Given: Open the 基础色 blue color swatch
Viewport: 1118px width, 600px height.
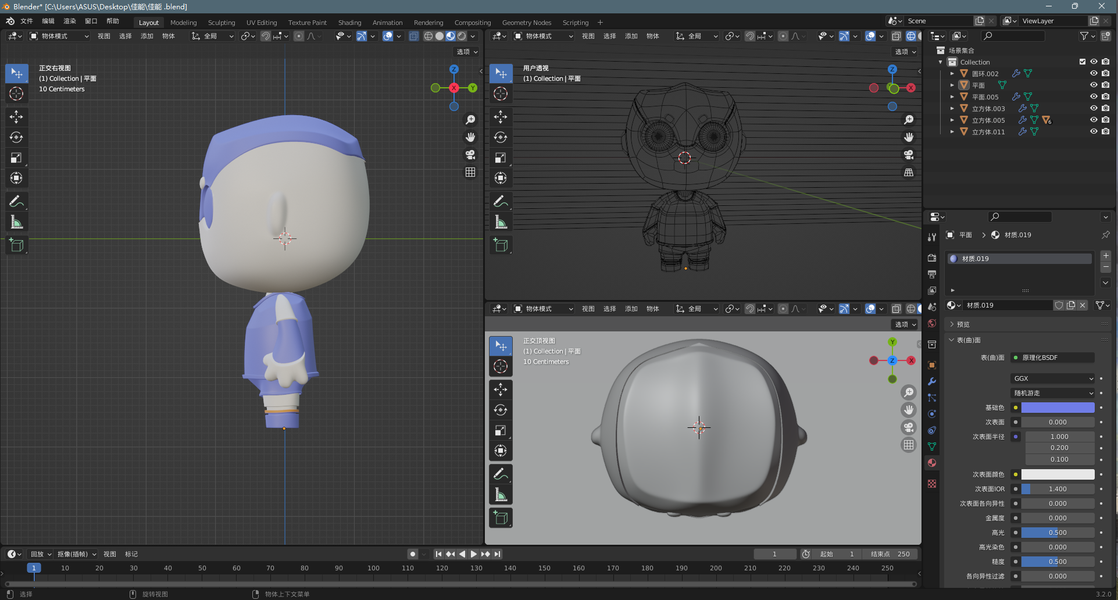Looking at the screenshot, I should (x=1057, y=408).
